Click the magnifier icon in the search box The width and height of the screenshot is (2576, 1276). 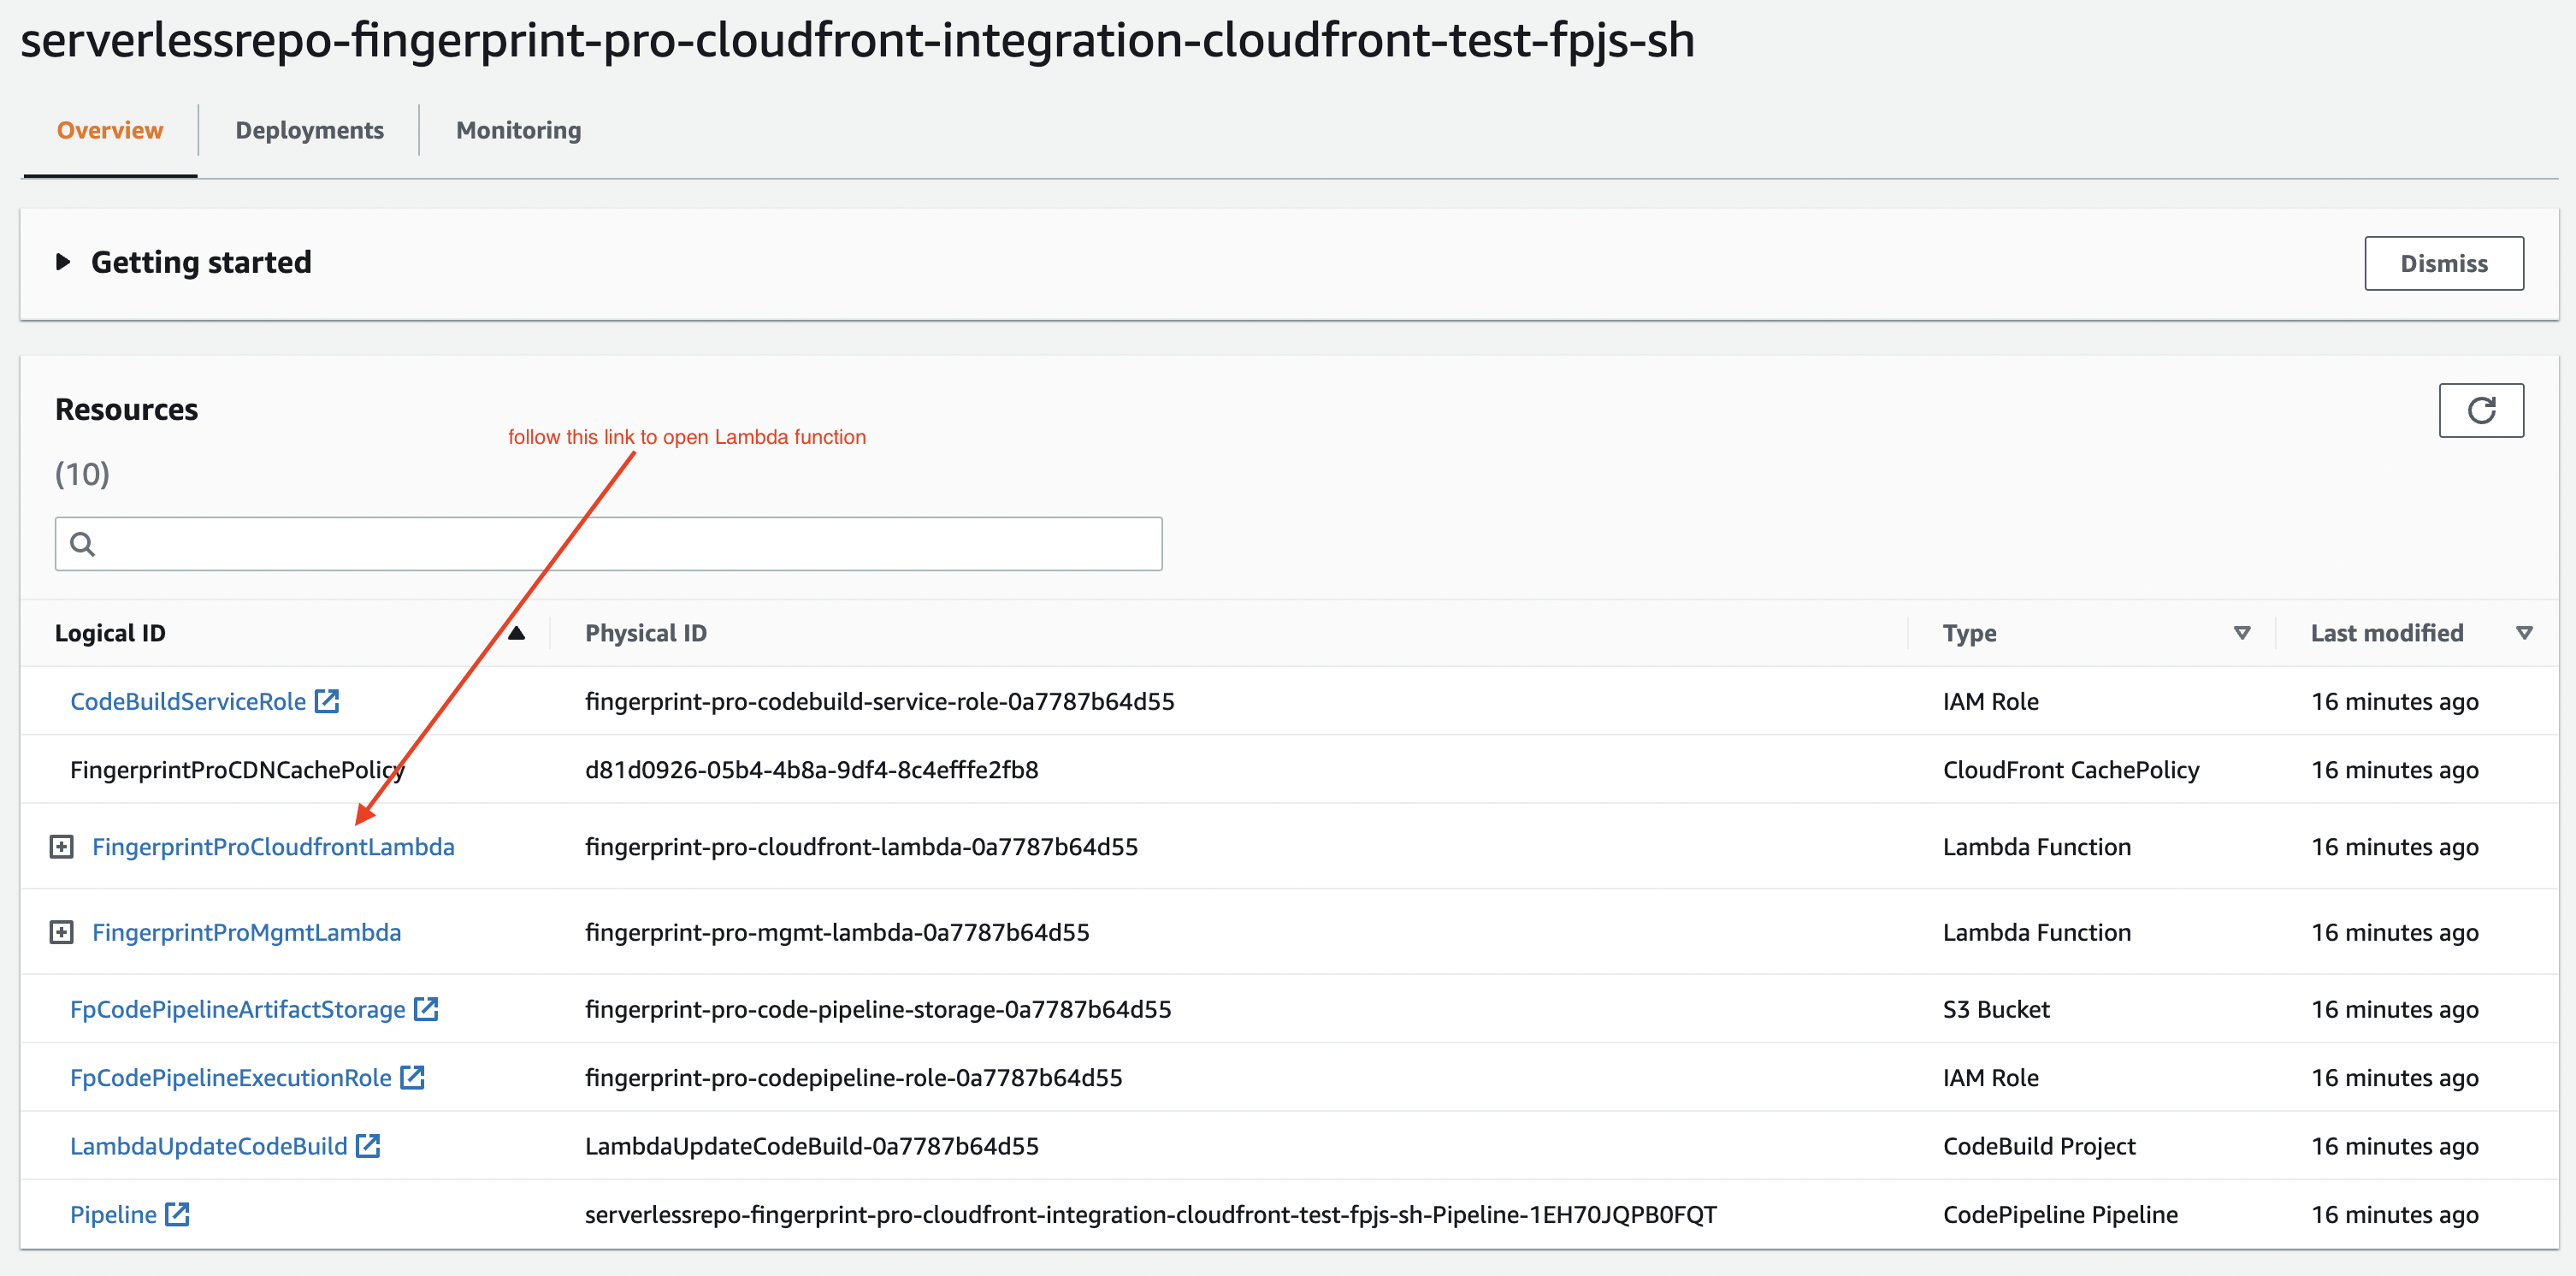click(x=83, y=543)
